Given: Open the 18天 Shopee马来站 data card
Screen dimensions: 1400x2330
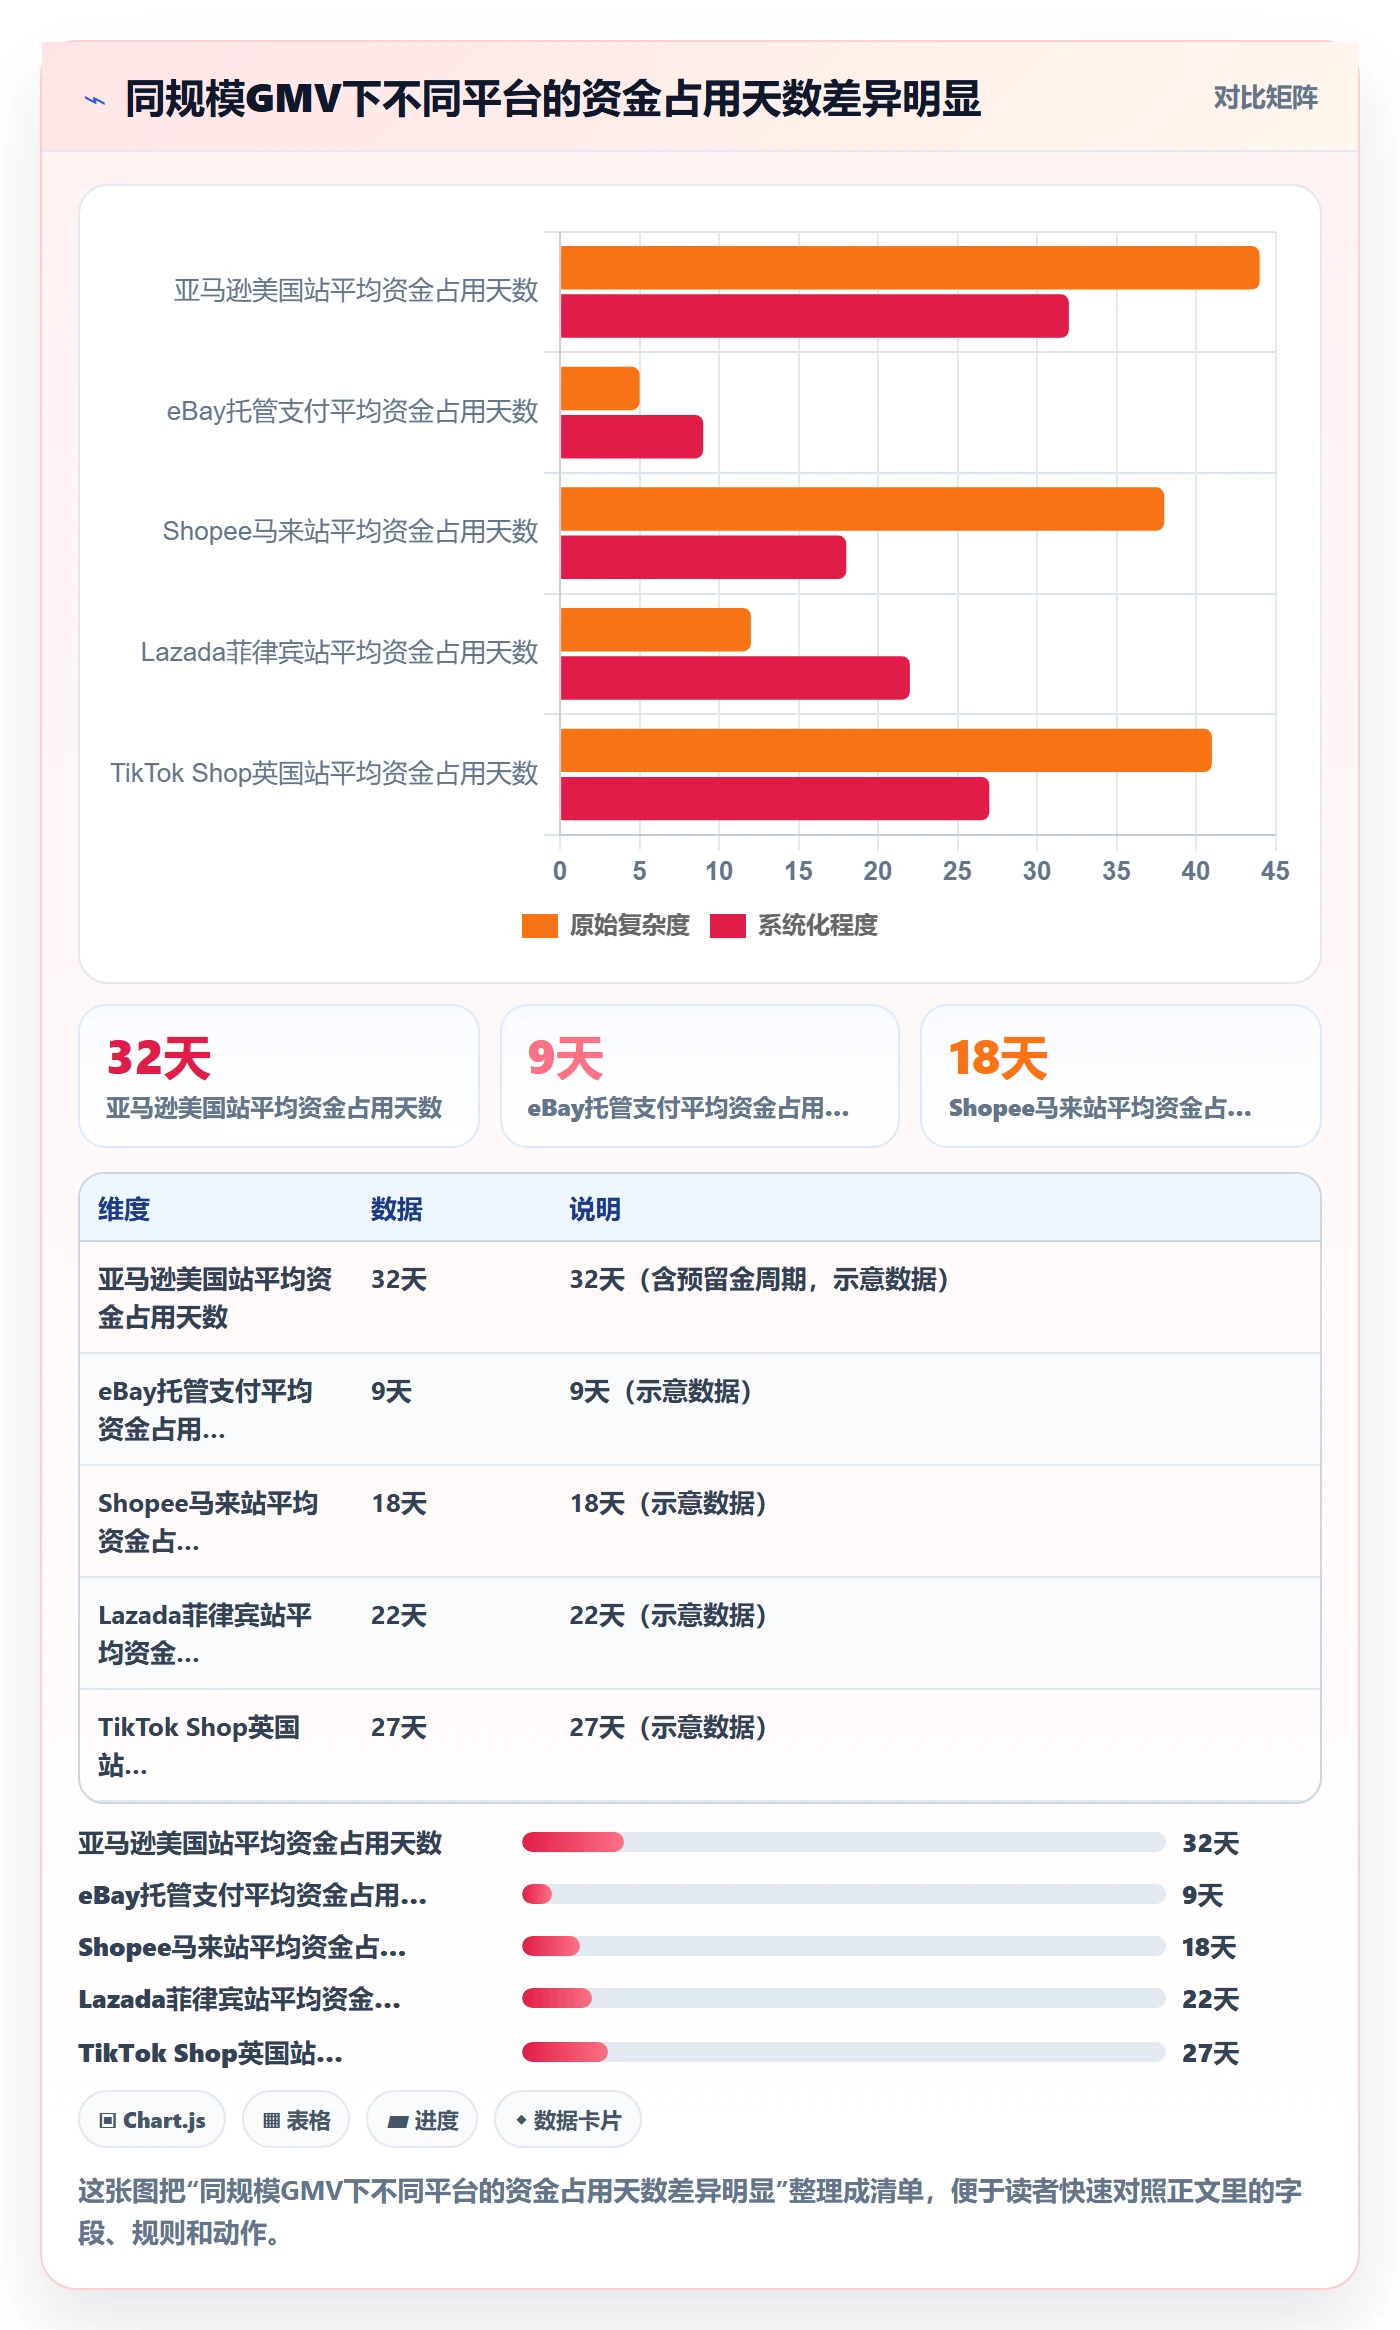Looking at the screenshot, I should [1121, 1076].
